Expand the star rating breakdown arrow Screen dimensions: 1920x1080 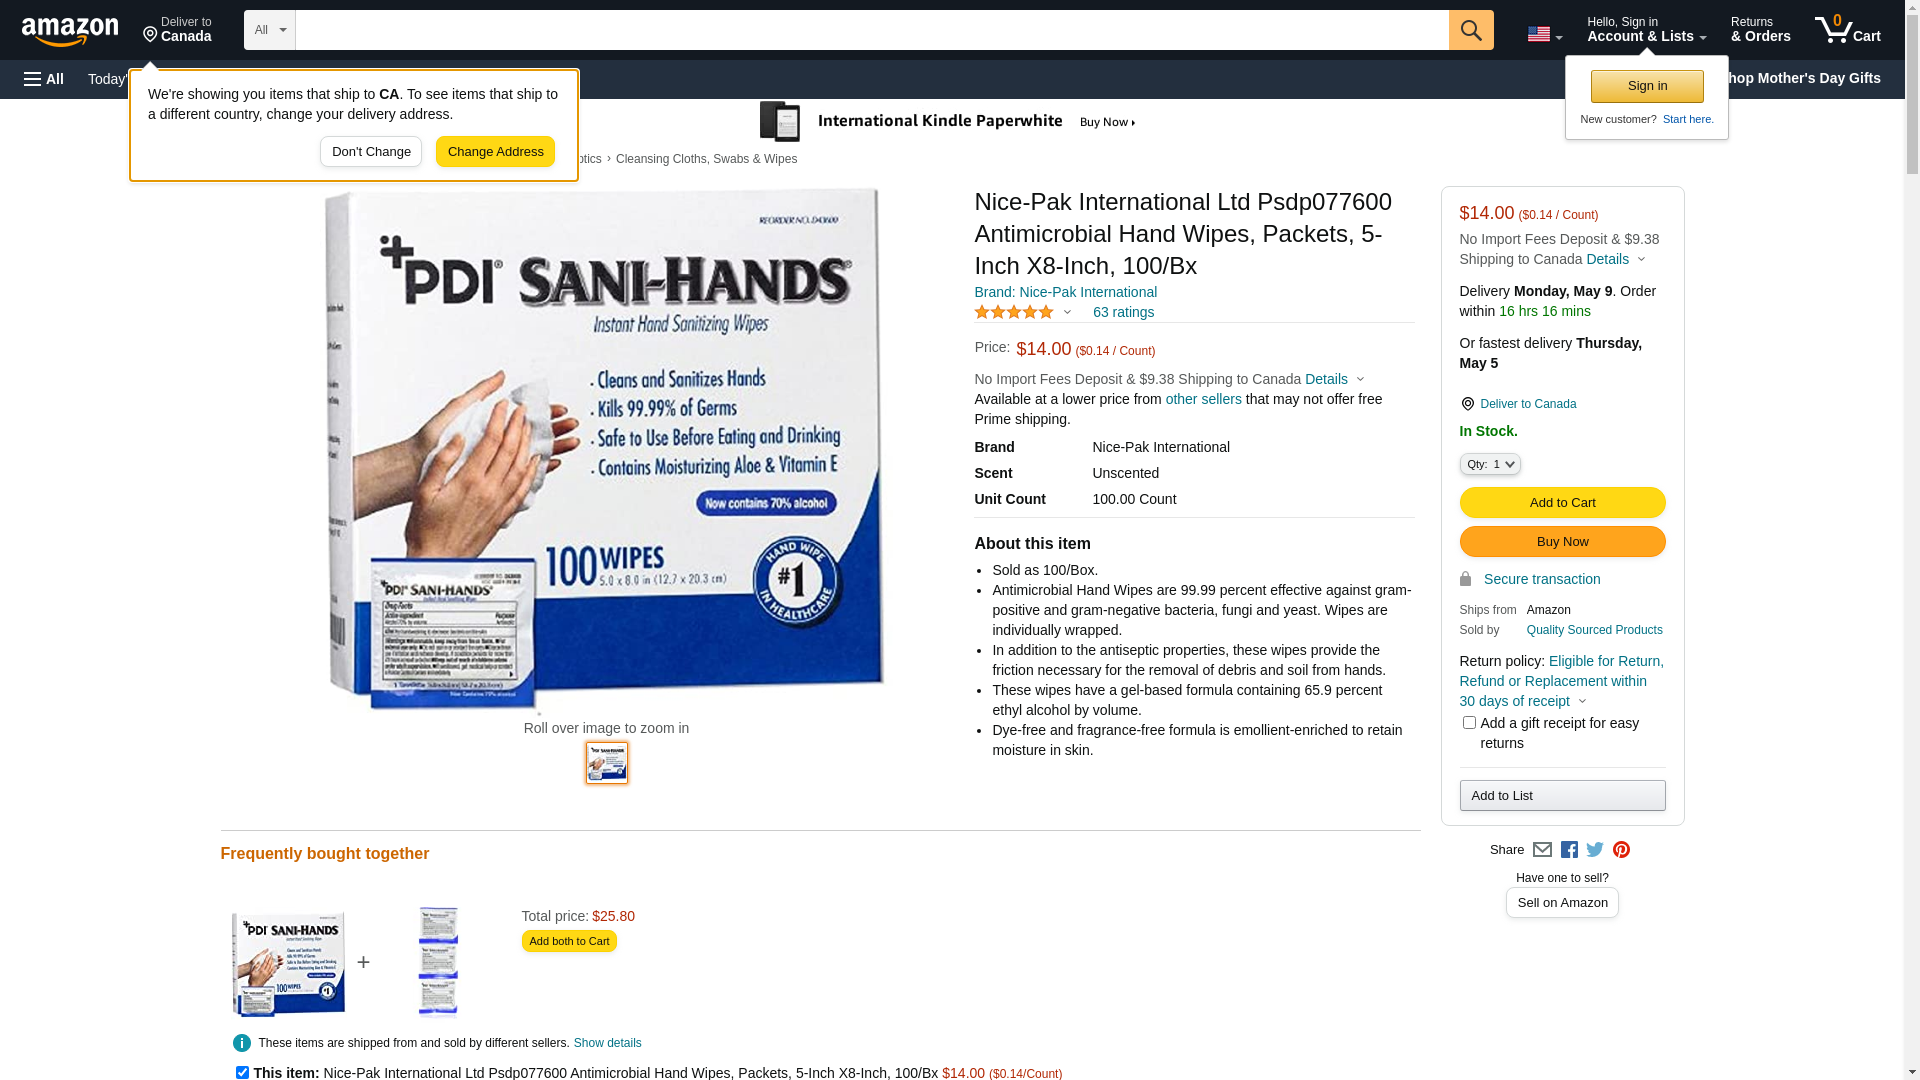pyautogui.click(x=1067, y=313)
